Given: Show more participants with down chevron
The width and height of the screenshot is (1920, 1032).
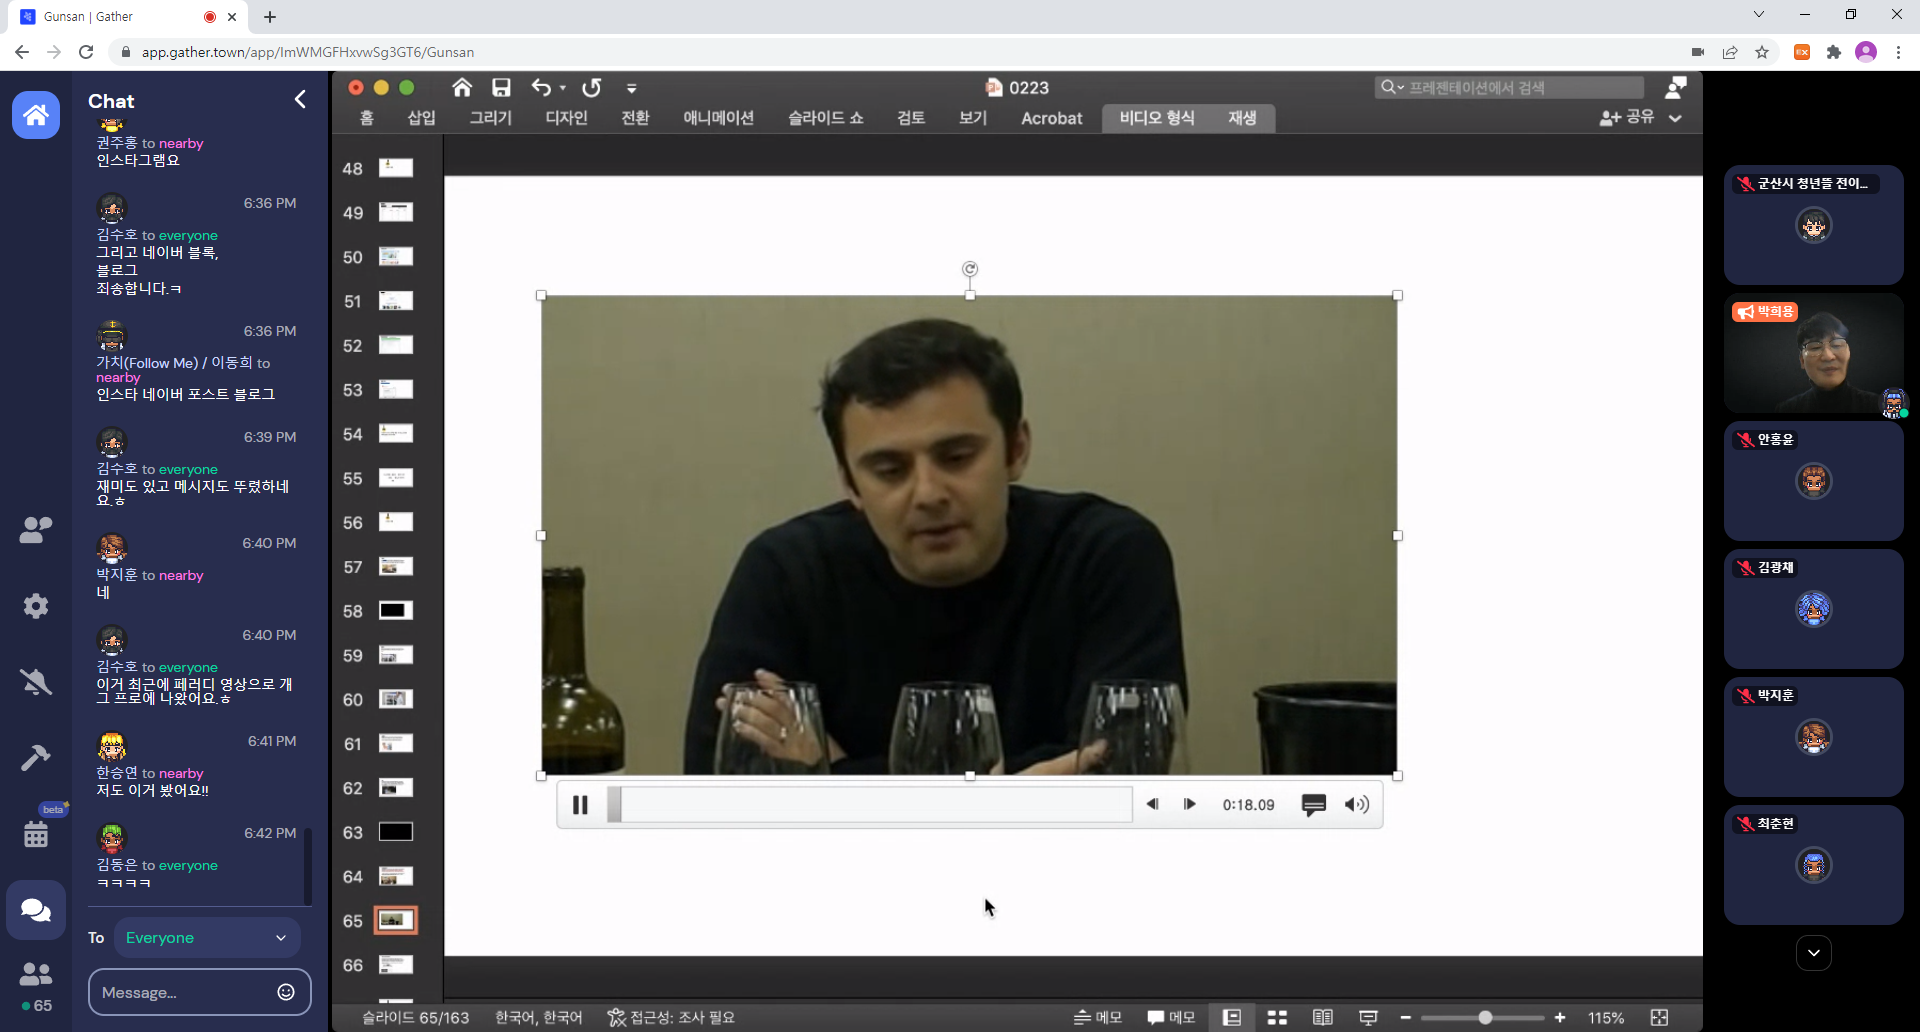Looking at the screenshot, I should [x=1813, y=953].
